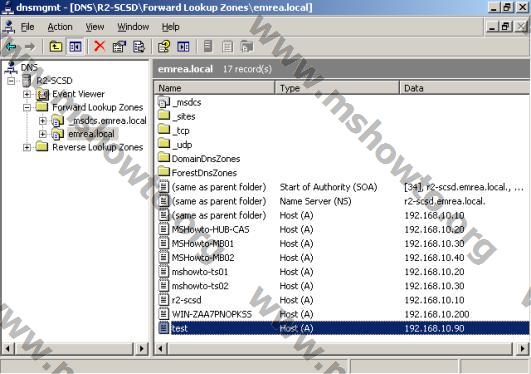Open the View menu

pos(94,27)
